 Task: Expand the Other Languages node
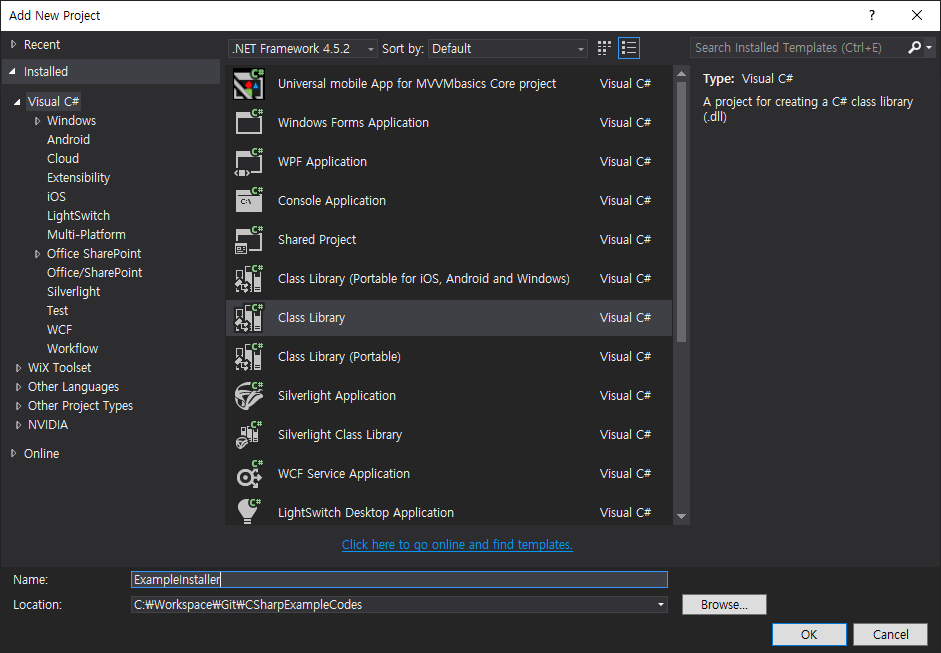pyautogui.click(x=18, y=387)
